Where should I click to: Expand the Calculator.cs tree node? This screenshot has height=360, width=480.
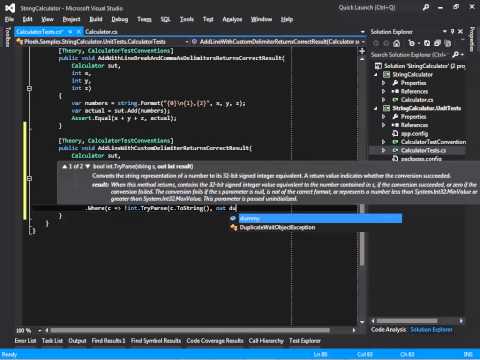coord(383,100)
